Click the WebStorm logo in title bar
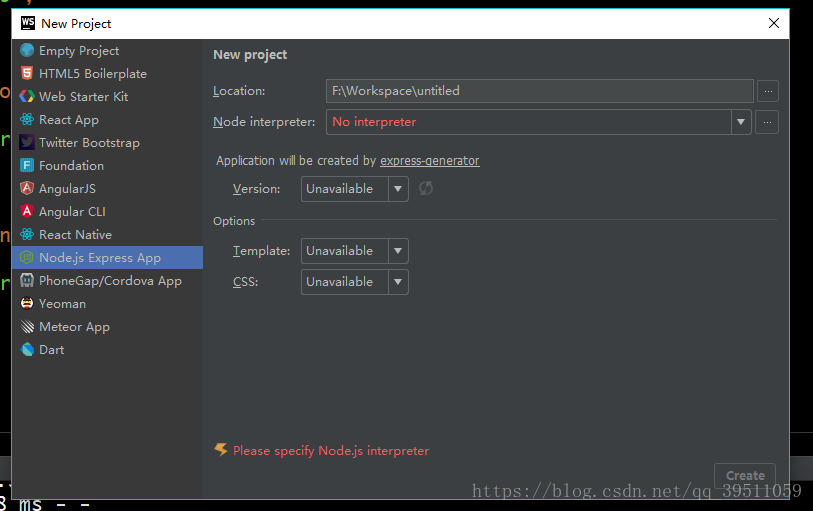The height and width of the screenshot is (511, 813). (28, 23)
